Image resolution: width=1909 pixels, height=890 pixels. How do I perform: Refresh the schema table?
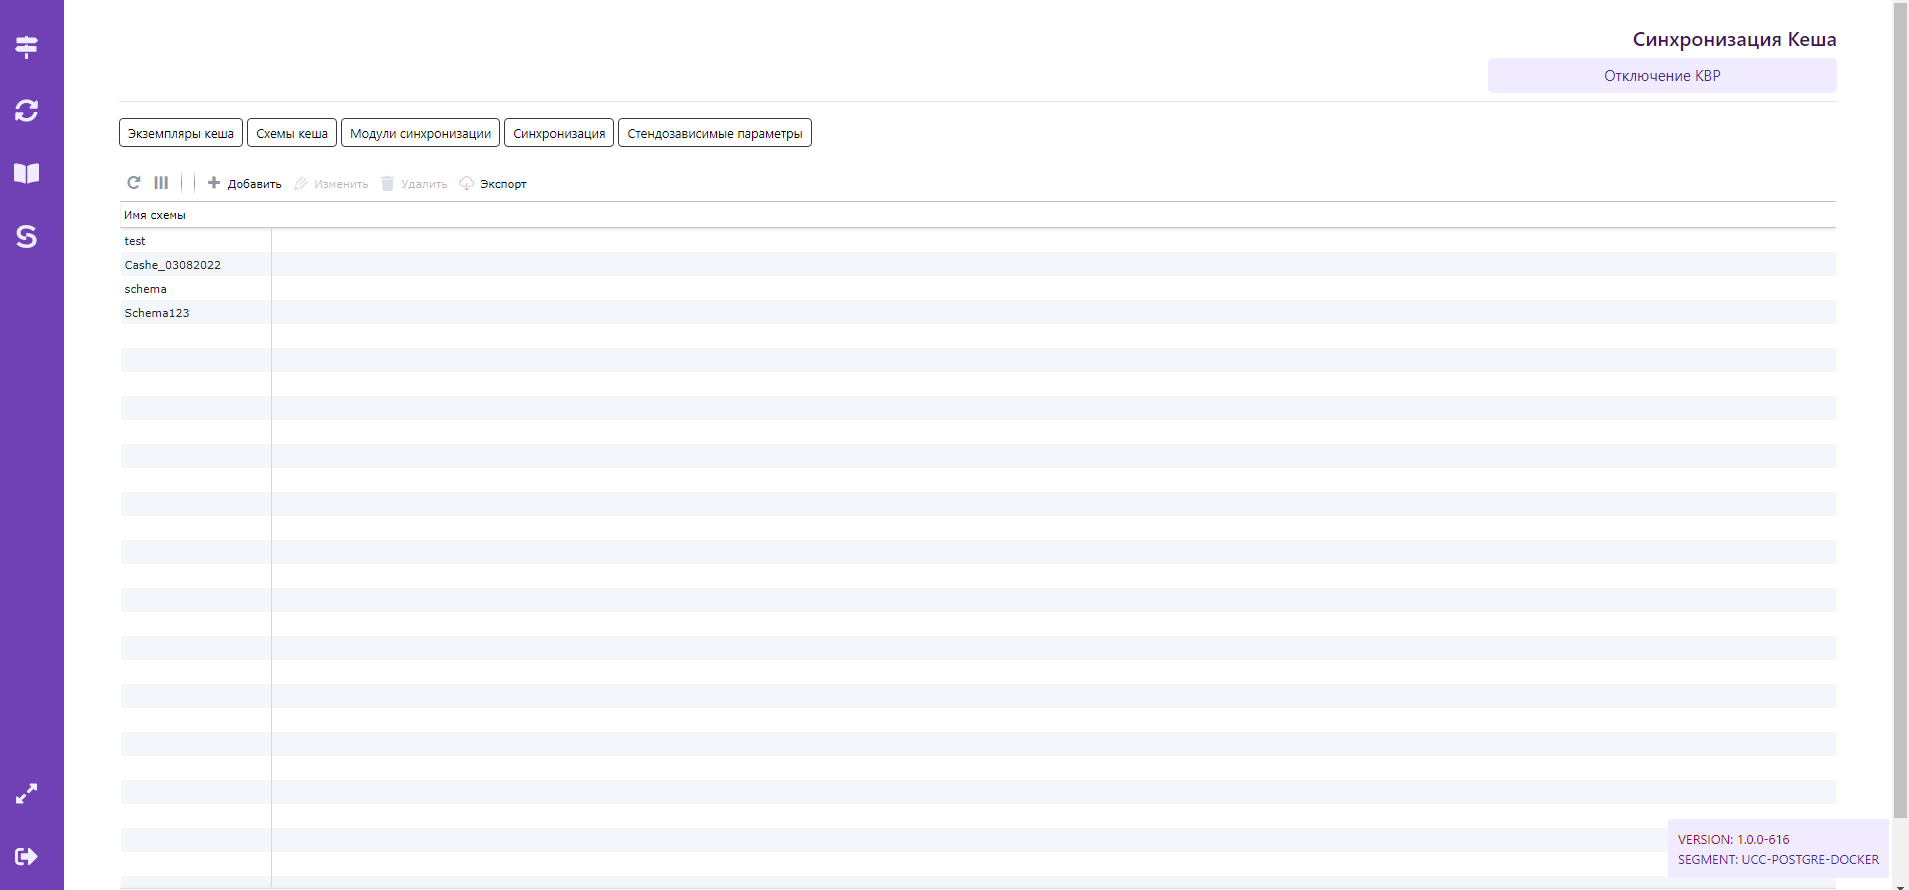point(134,183)
